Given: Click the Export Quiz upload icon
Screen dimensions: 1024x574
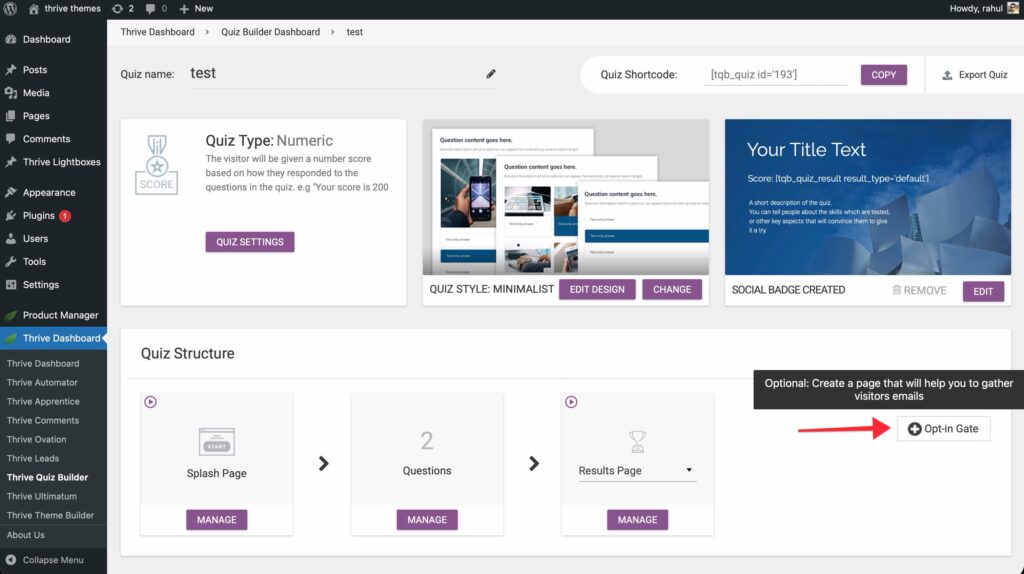Looking at the screenshot, I should 947,75.
